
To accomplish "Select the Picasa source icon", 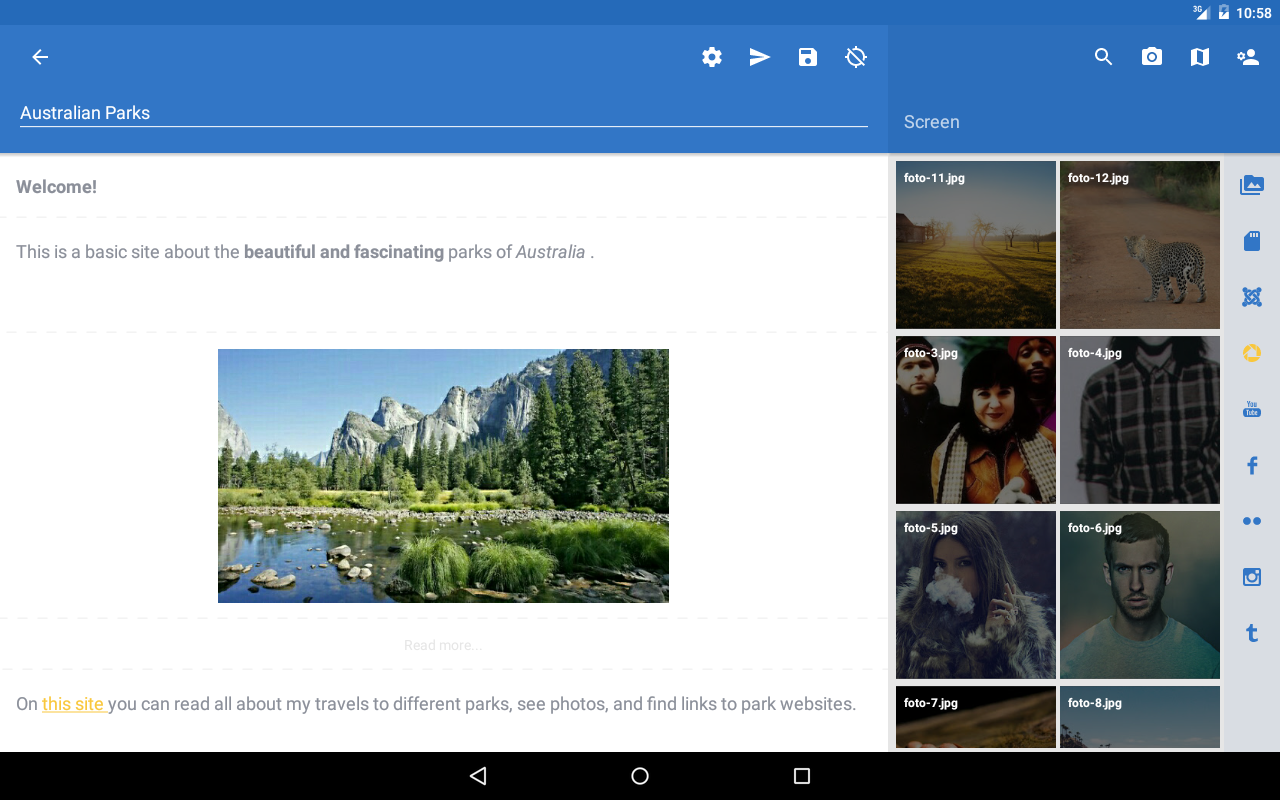I will 1252,353.
